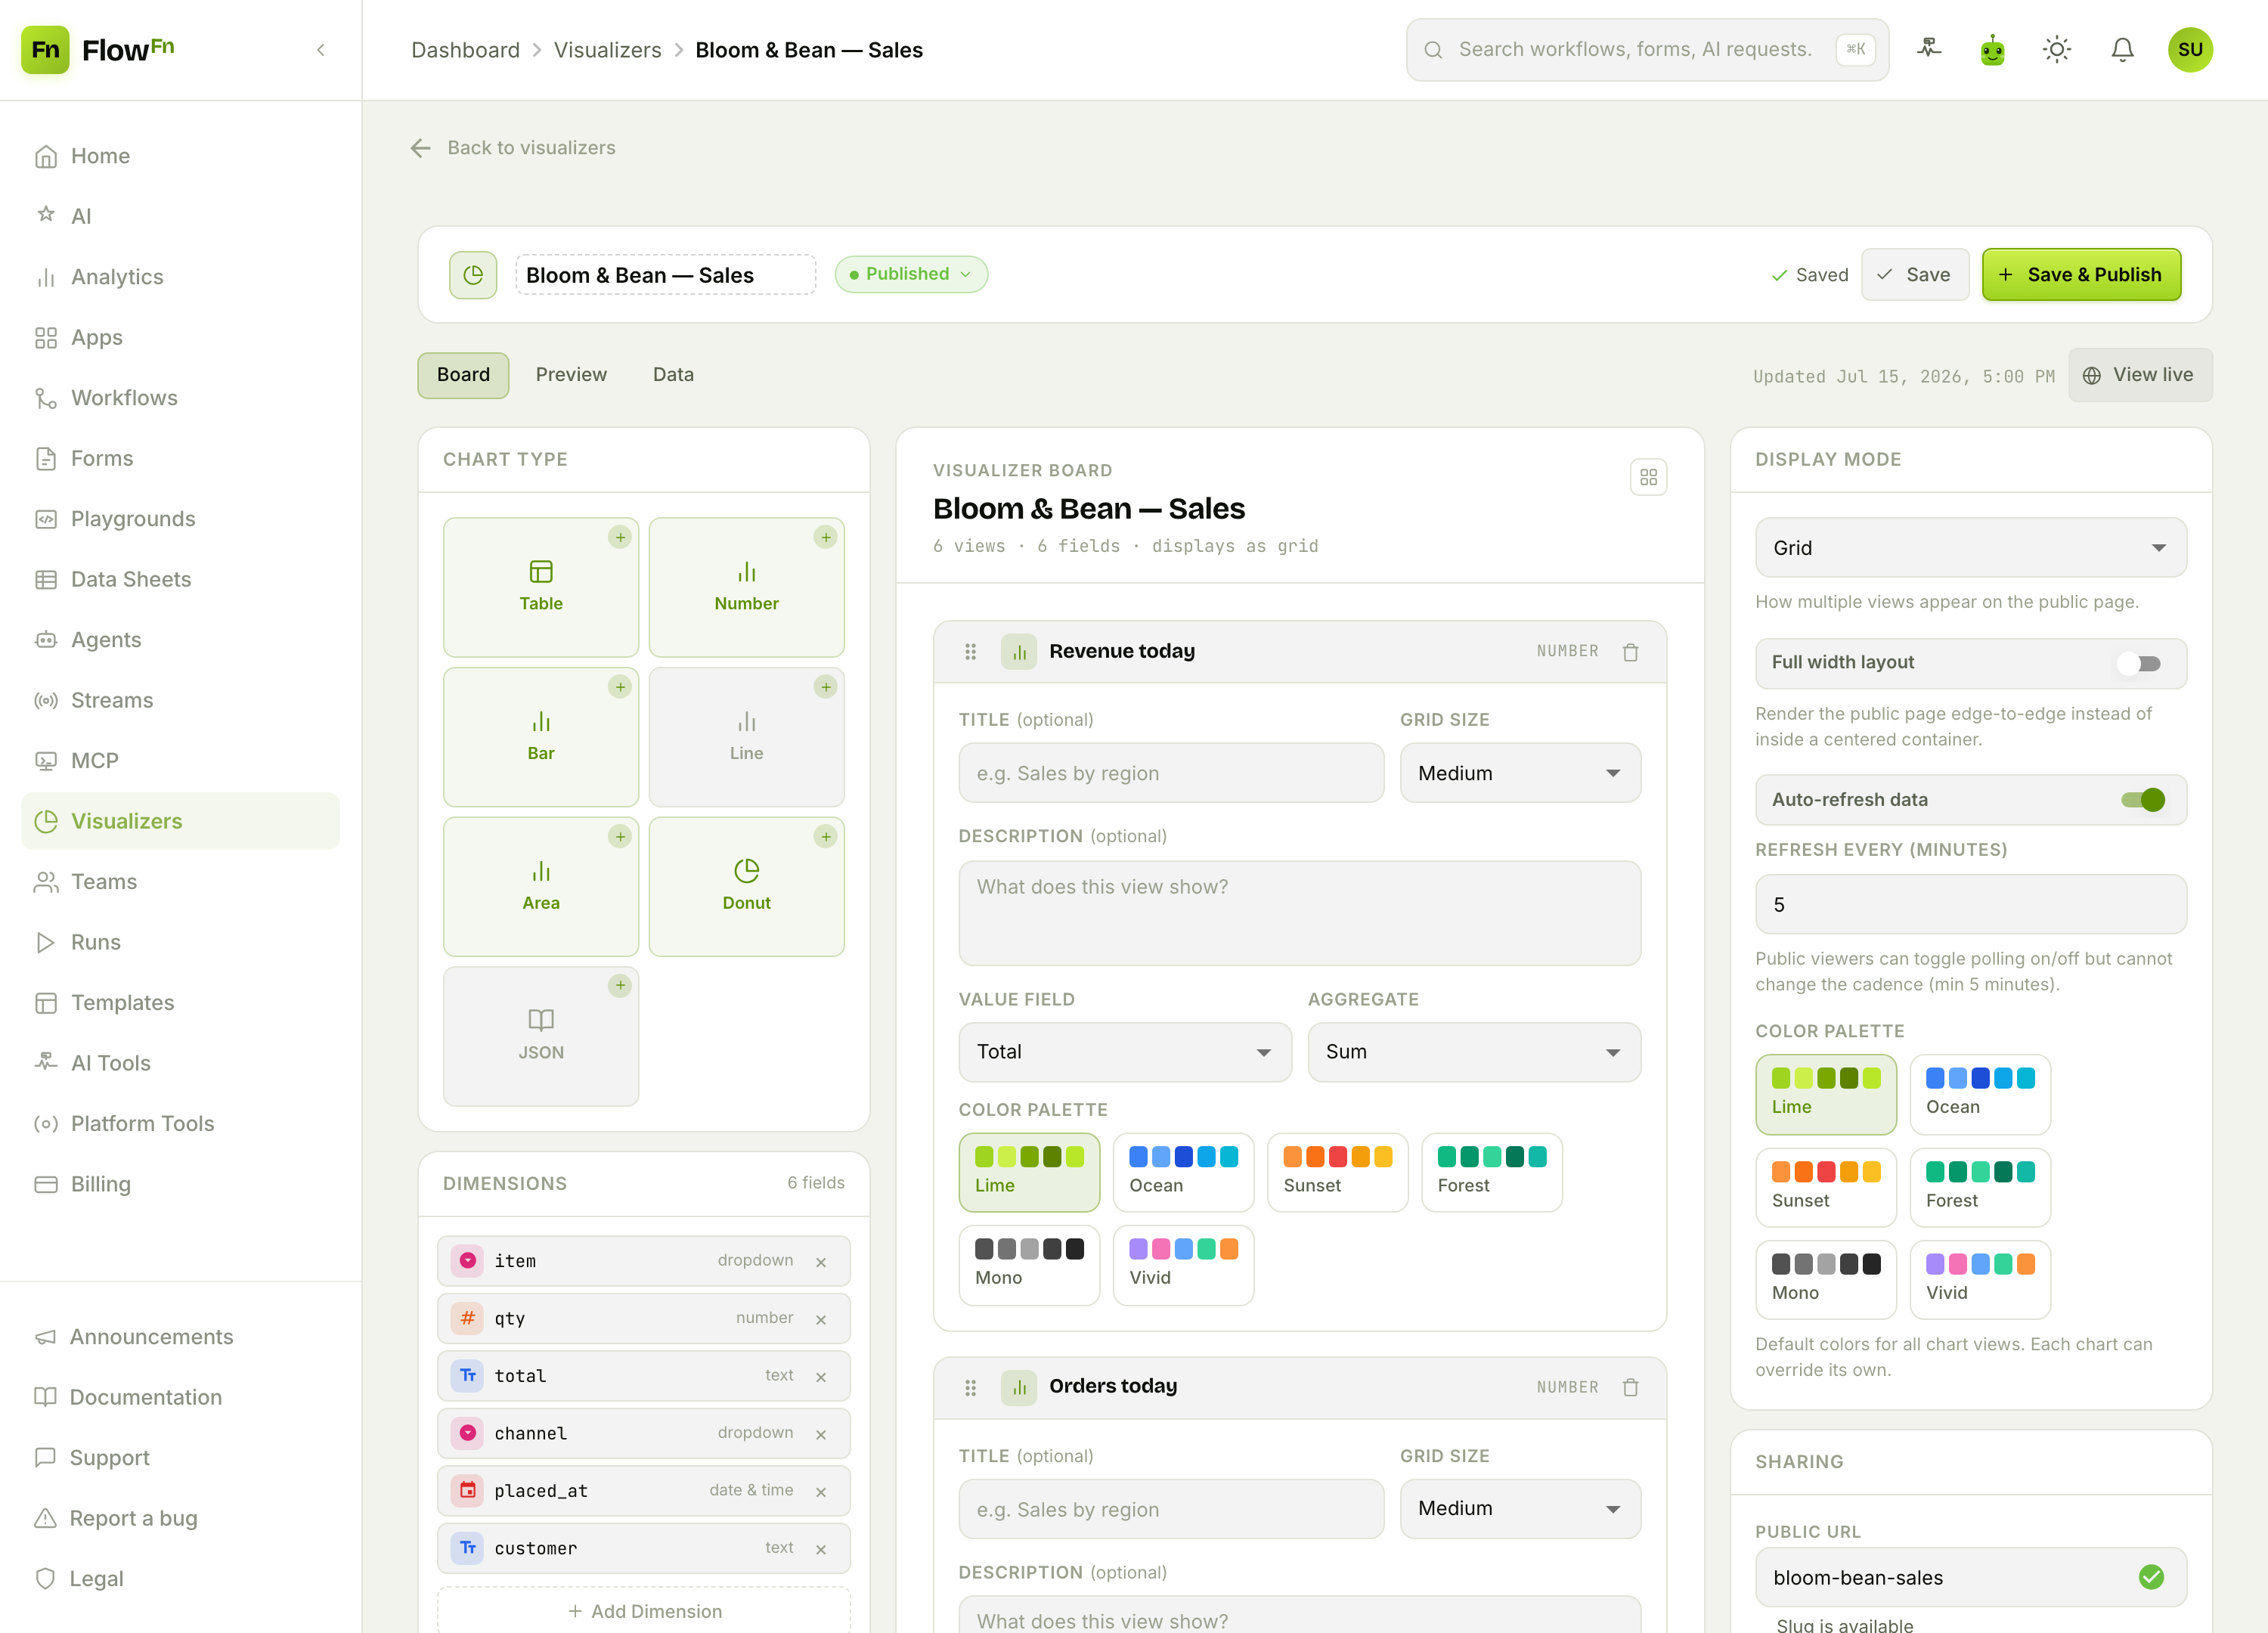2268x1633 pixels.
Task: Click Add Dimension
Action: [x=644, y=1611]
